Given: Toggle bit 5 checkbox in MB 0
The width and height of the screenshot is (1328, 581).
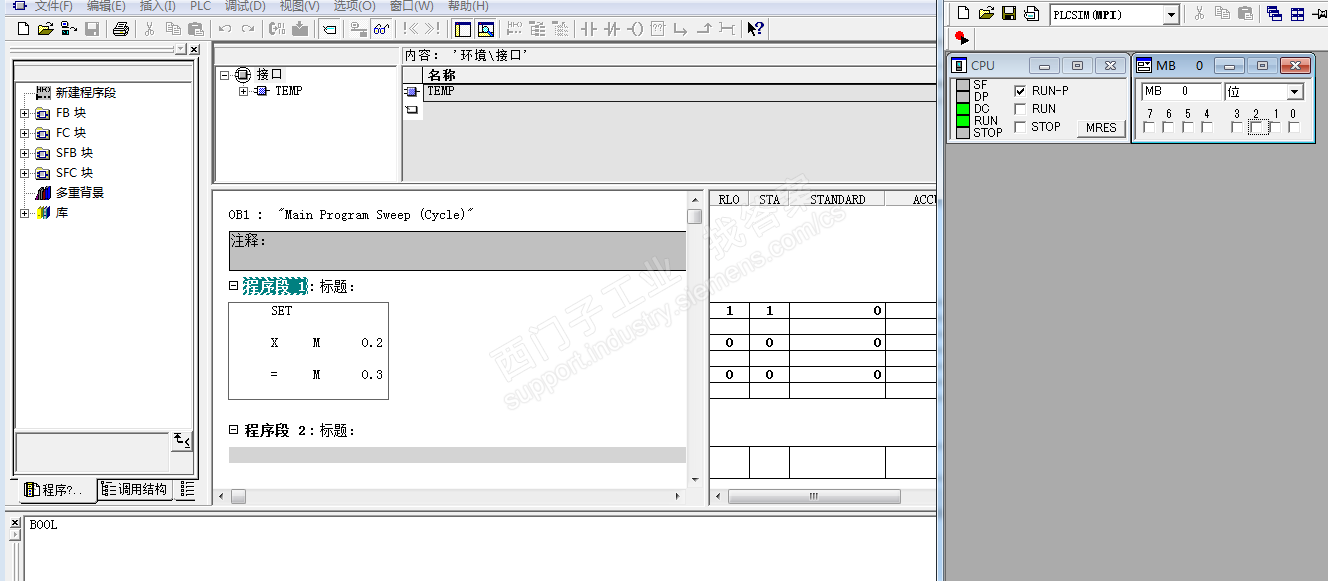Looking at the screenshot, I should click(x=1187, y=127).
